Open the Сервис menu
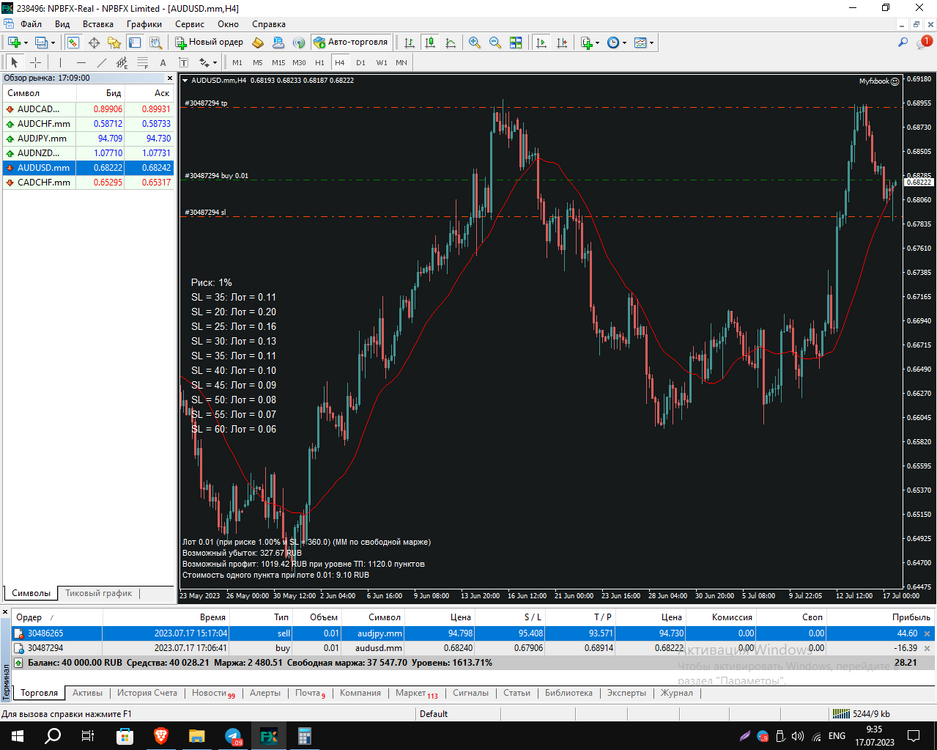 click(189, 24)
